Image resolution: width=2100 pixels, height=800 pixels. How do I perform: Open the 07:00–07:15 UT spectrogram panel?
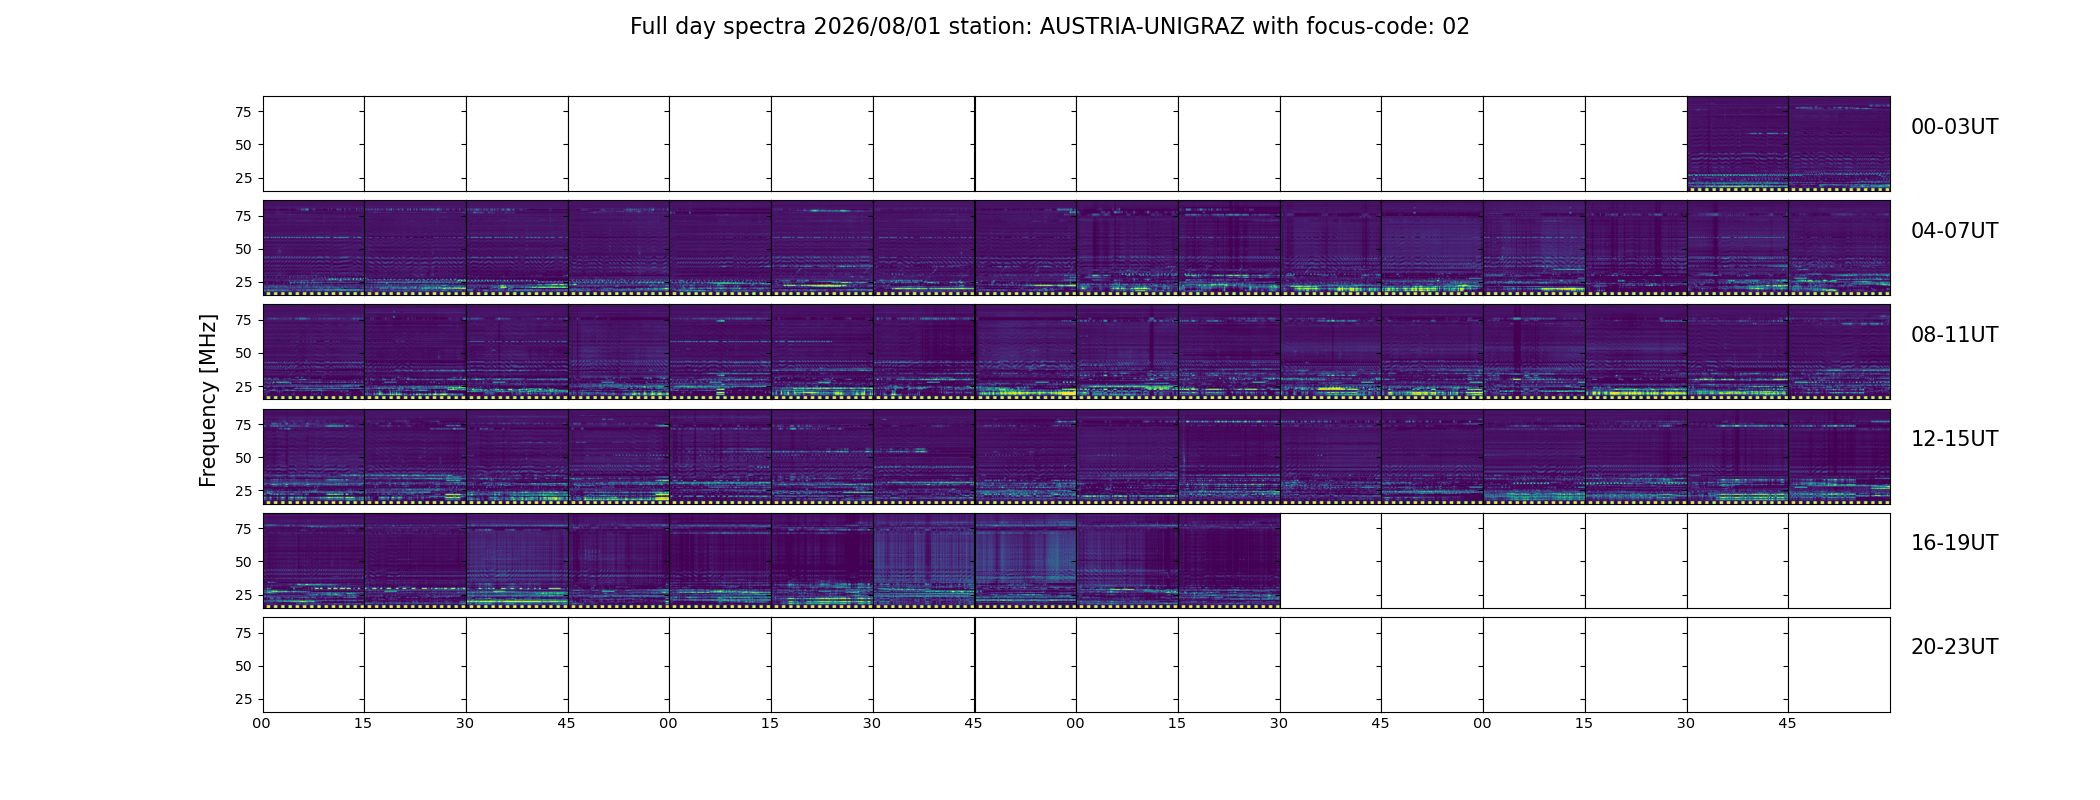(1534, 248)
